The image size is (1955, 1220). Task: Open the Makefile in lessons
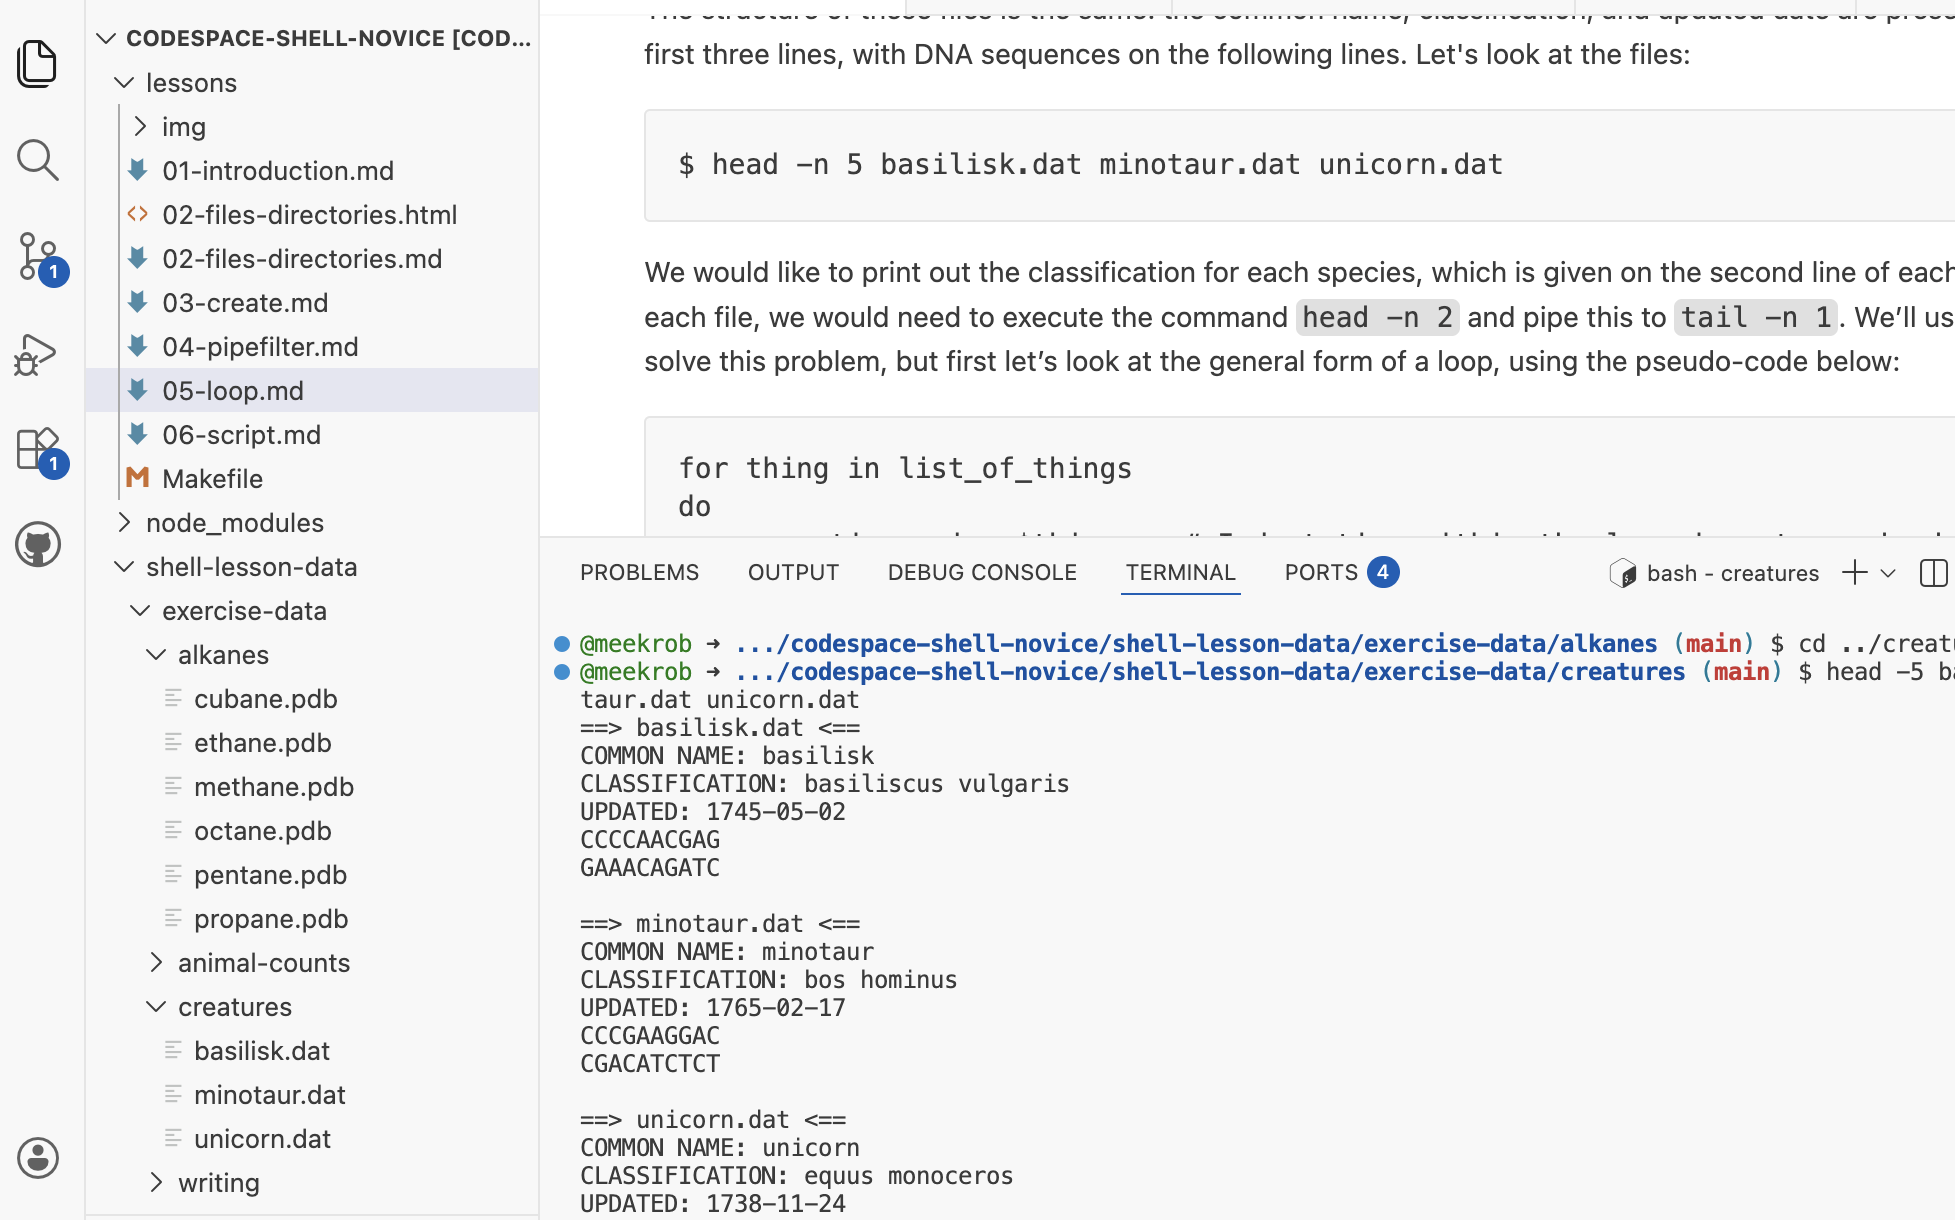(212, 479)
